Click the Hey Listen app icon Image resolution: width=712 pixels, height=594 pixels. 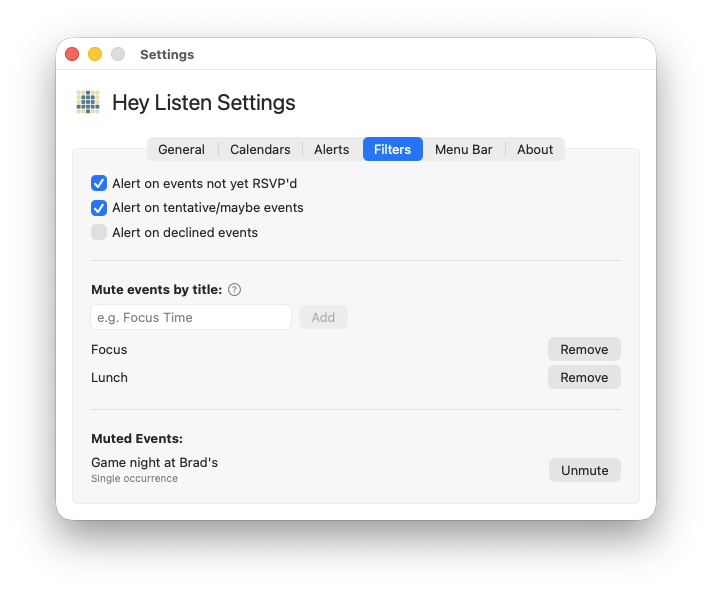click(88, 102)
